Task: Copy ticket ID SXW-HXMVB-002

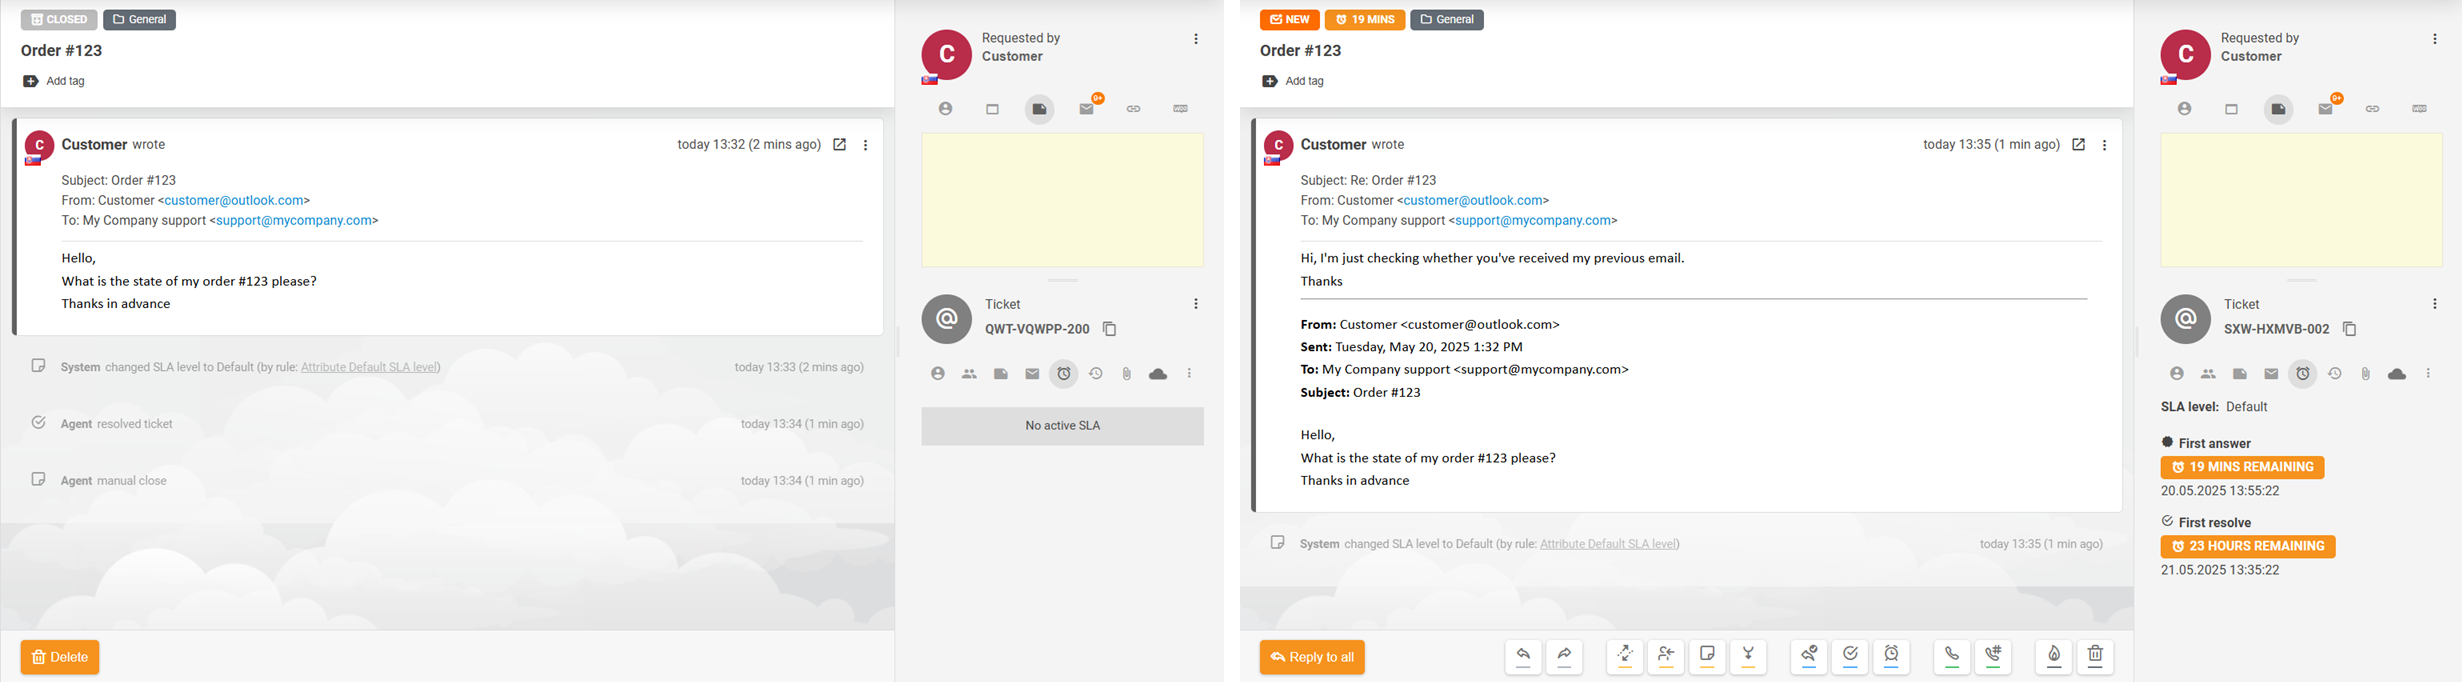Action: pyautogui.click(x=2349, y=329)
